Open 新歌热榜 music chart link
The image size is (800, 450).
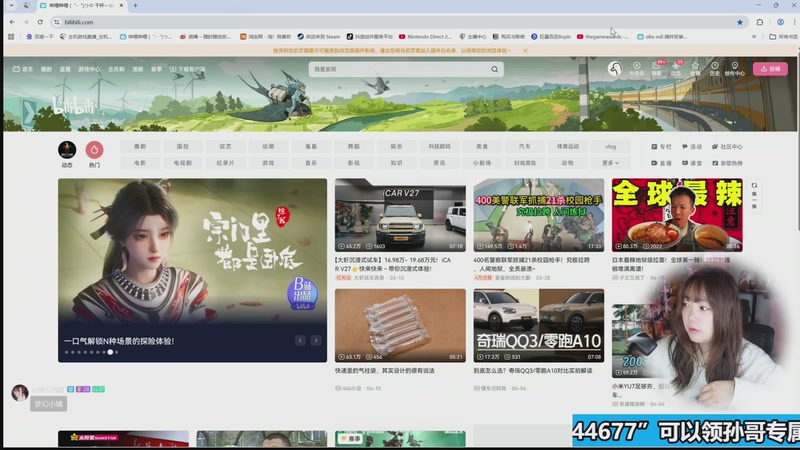click(x=728, y=163)
